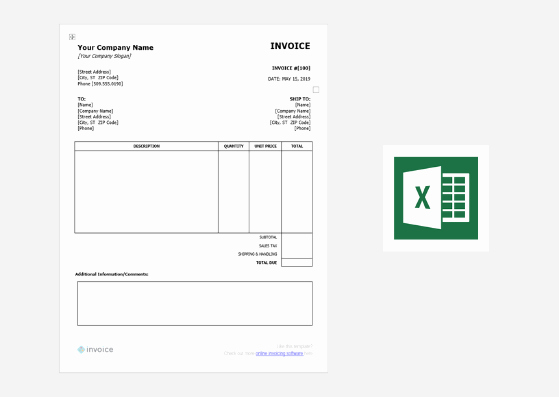The height and width of the screenshot is (397, 559).
Task: Select the TOTAL column header
Action: (x=297, y=146)
